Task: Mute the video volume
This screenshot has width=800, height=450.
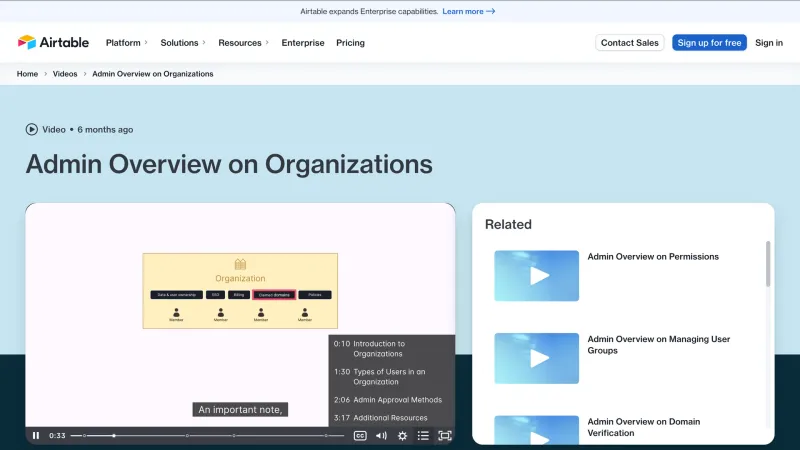Action: click(x=381, y=436)
